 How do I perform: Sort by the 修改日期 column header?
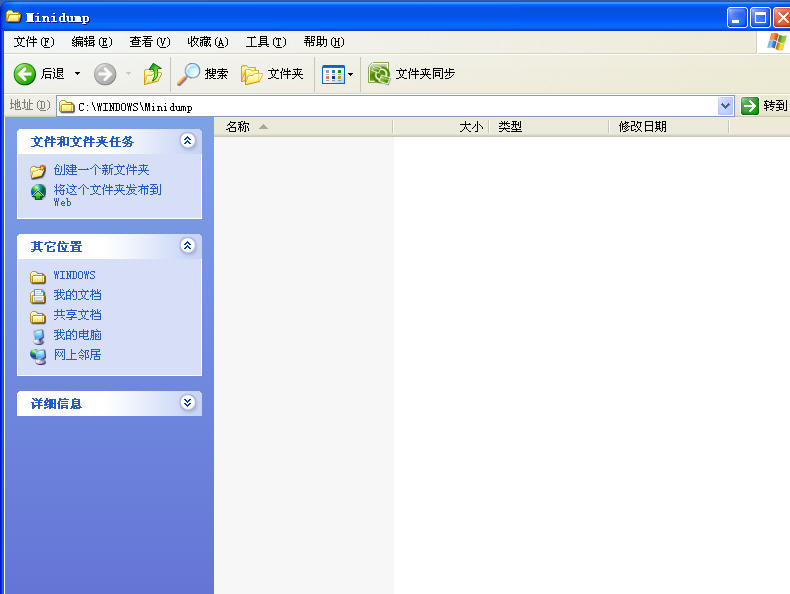point(669,127)
